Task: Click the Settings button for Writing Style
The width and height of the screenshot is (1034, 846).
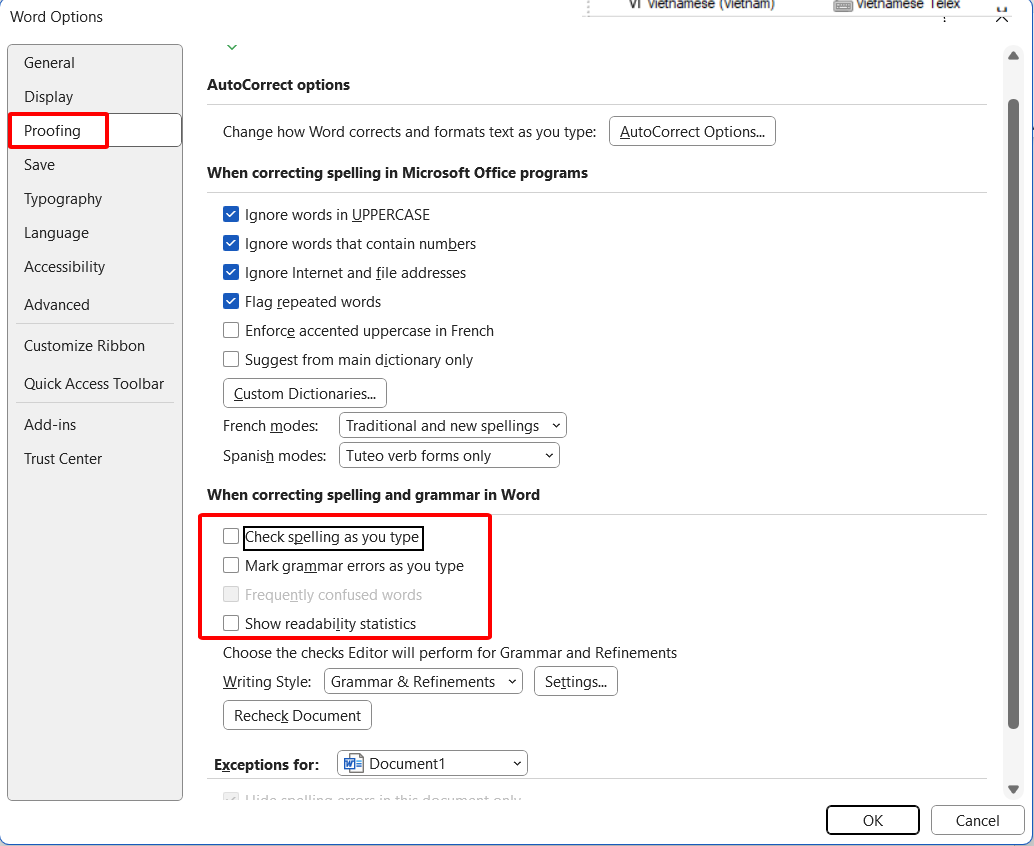Action: pyautogui.click(x=576, y=682)
